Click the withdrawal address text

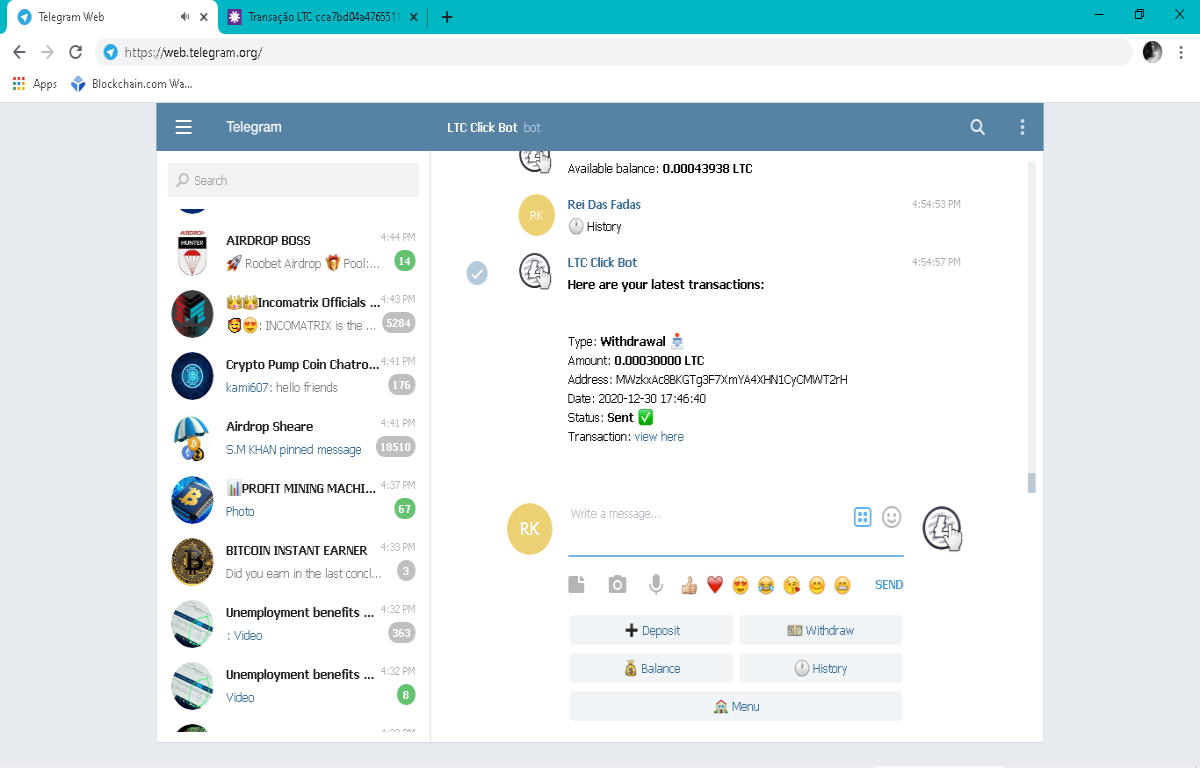tap(732, 380)
